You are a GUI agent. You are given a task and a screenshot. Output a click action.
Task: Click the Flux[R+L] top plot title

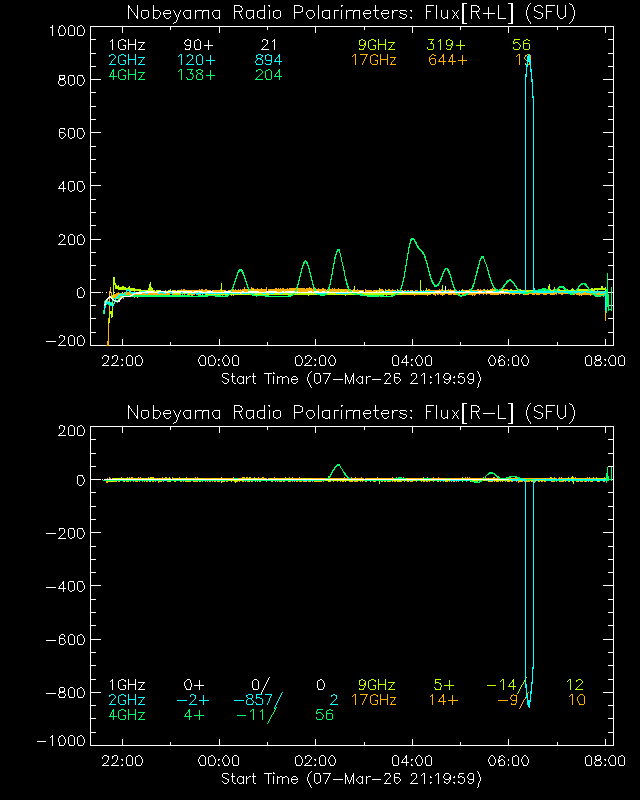pyautogui.click(x=351, y=13)
